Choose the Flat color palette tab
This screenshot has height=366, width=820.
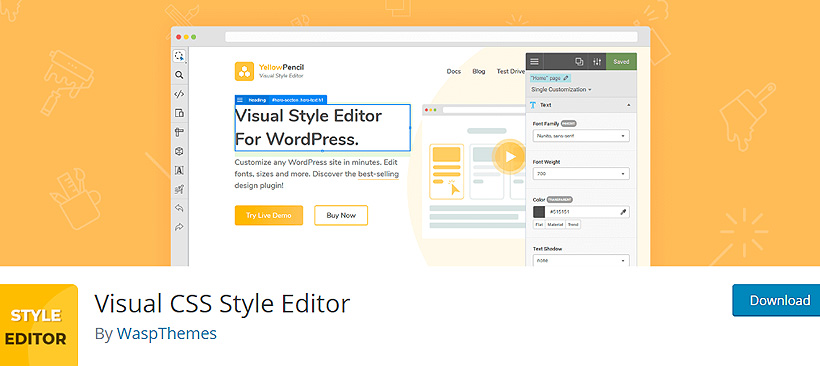539,224
